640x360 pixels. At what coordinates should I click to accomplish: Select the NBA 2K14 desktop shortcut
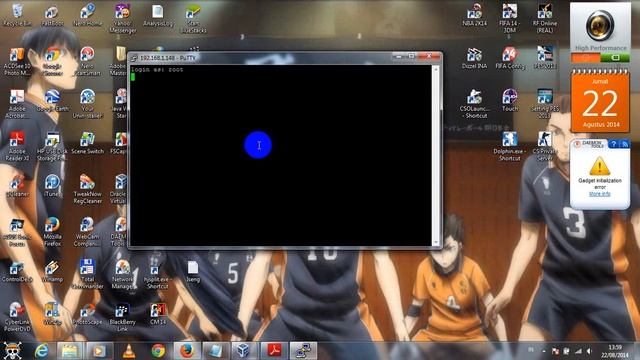click(x=474, y=16)
